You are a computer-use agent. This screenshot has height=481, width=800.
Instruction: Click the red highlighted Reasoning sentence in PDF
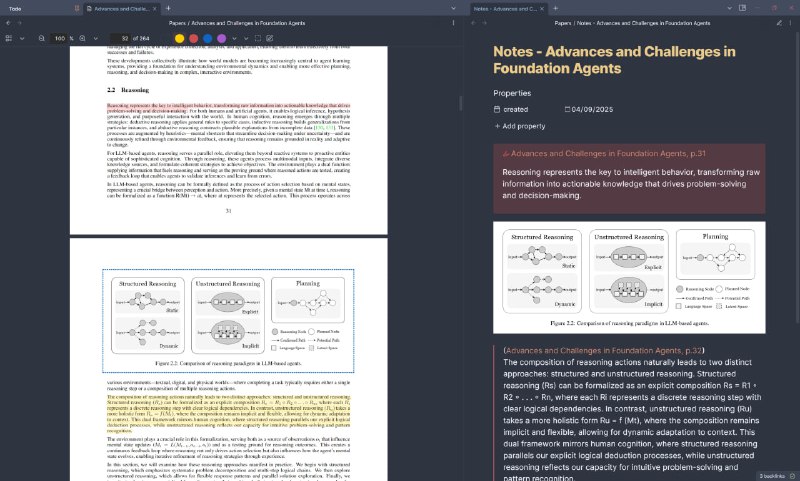(x=228, y=108)
